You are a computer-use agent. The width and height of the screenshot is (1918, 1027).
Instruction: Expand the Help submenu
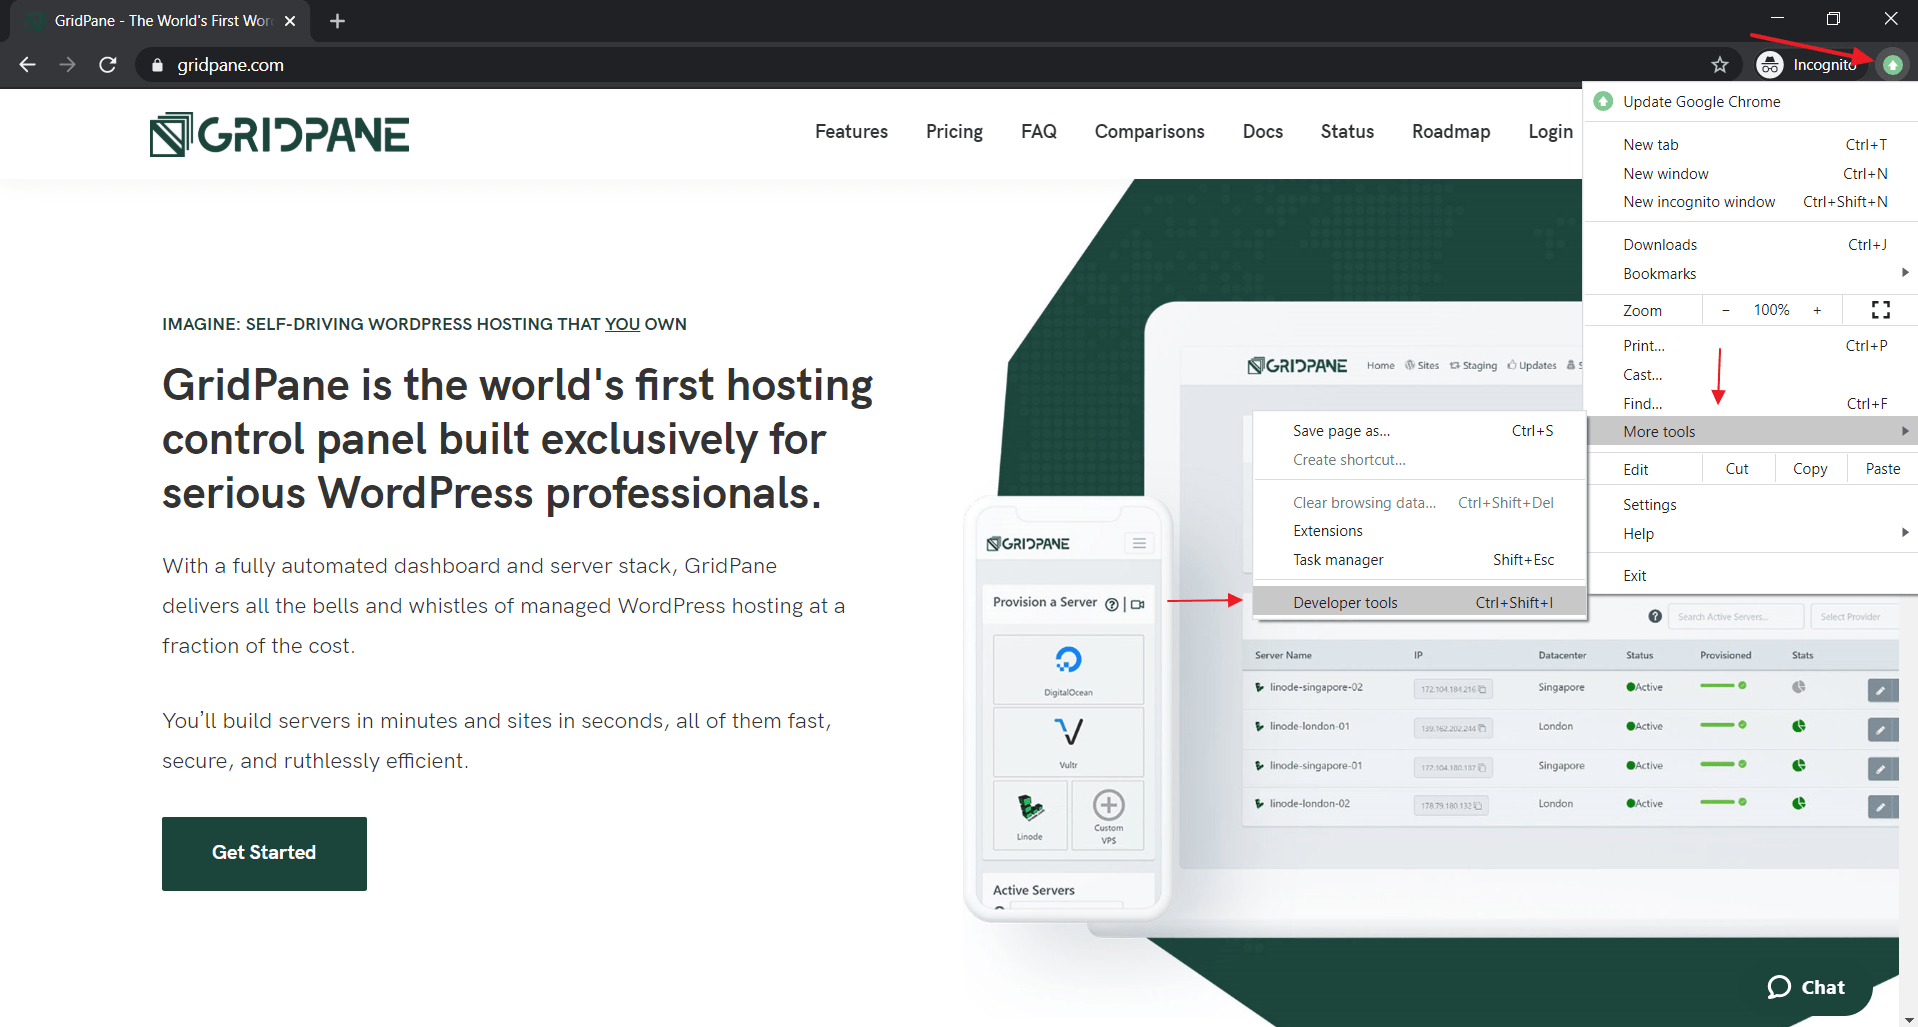(x=1750, y=533)
